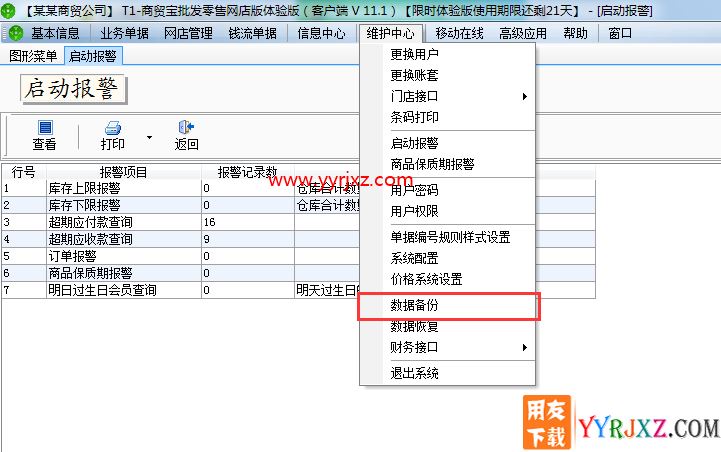
Task: Switch to the 图形菜单 tab
Action: click(33, 56)
